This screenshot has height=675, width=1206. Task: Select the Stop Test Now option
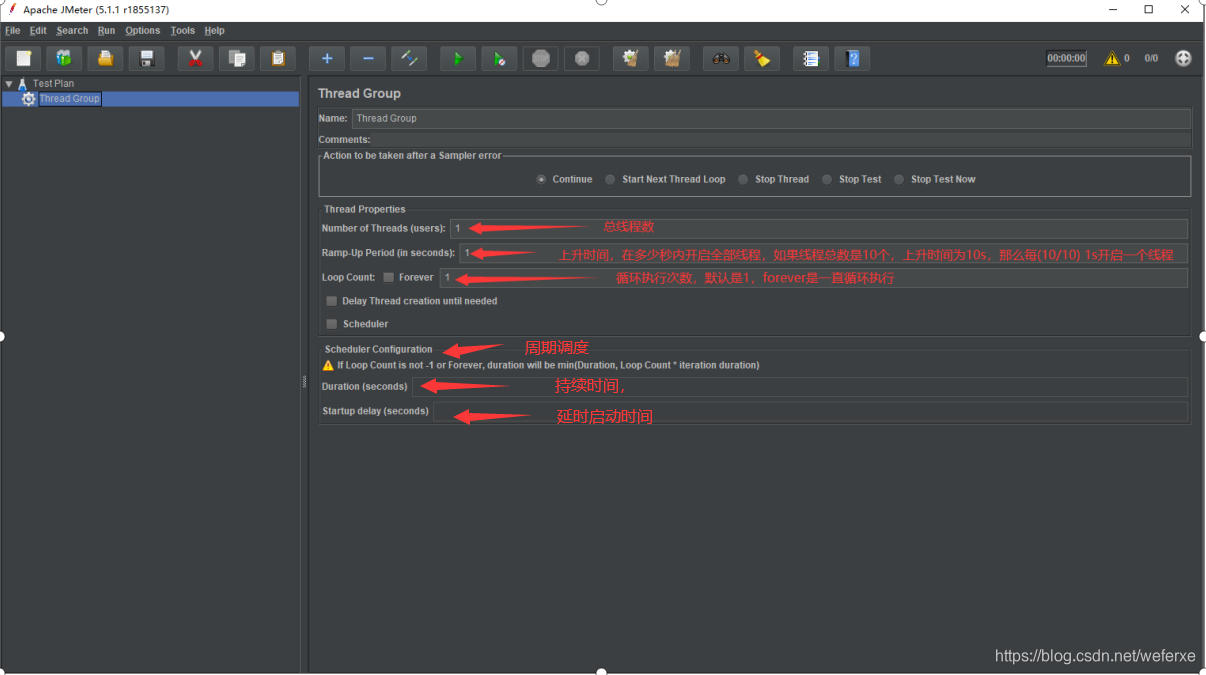(899, 180)
